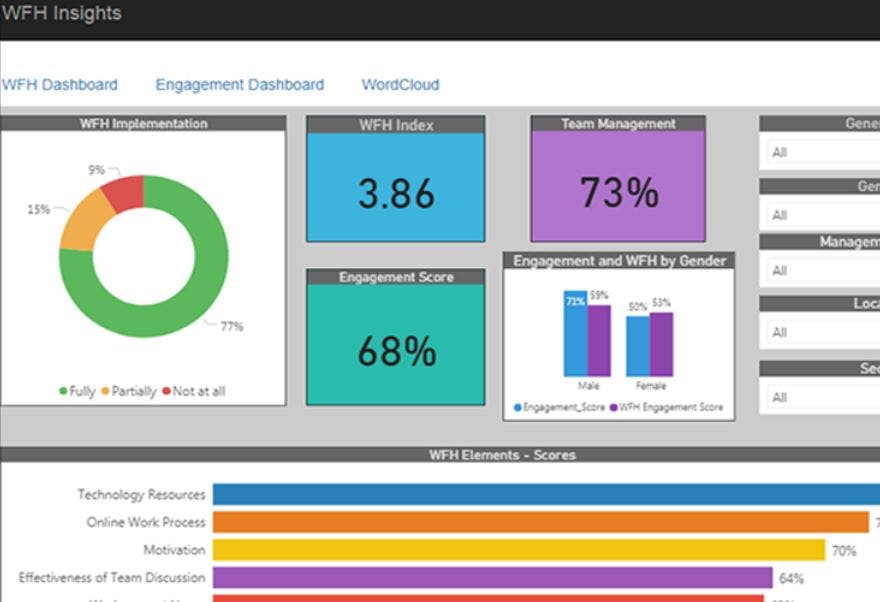The width and height of the screenshot is (880, 602).
Task: Select the purple WFH Engagement Score legend marker
Action: point(613,407)
